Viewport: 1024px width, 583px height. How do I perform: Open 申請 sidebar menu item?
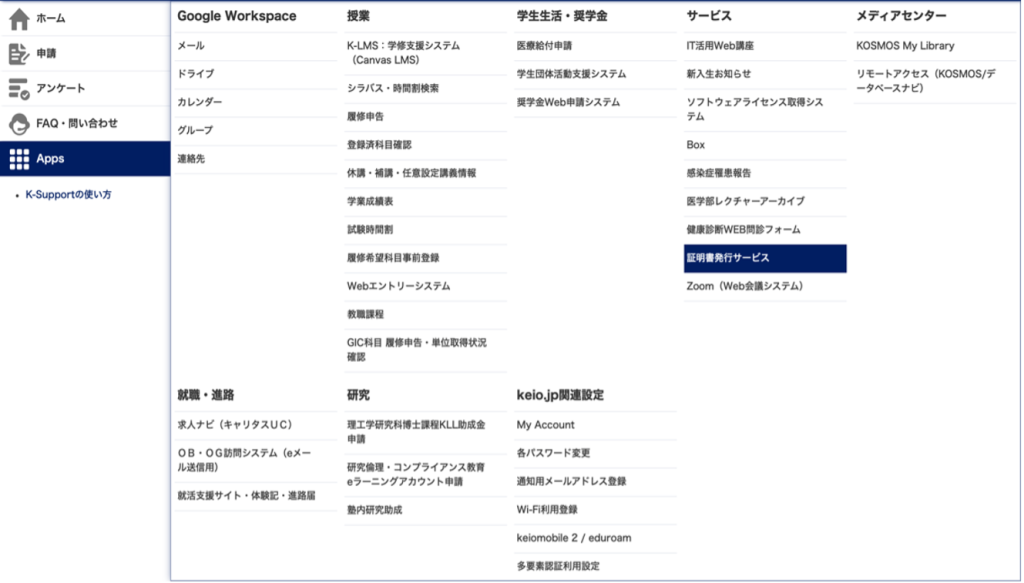coord(46,54)
